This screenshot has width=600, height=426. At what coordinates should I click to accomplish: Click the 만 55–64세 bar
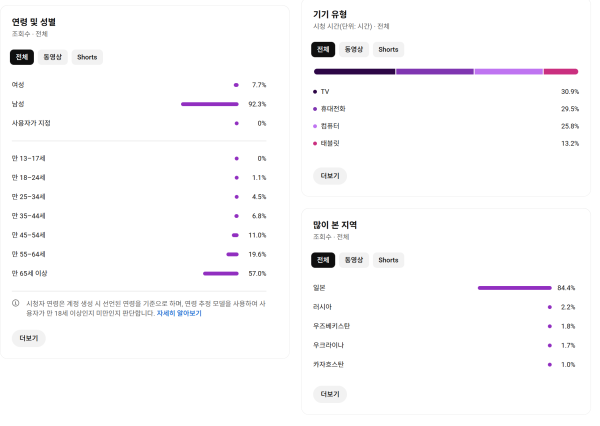(x=233, y=255)
